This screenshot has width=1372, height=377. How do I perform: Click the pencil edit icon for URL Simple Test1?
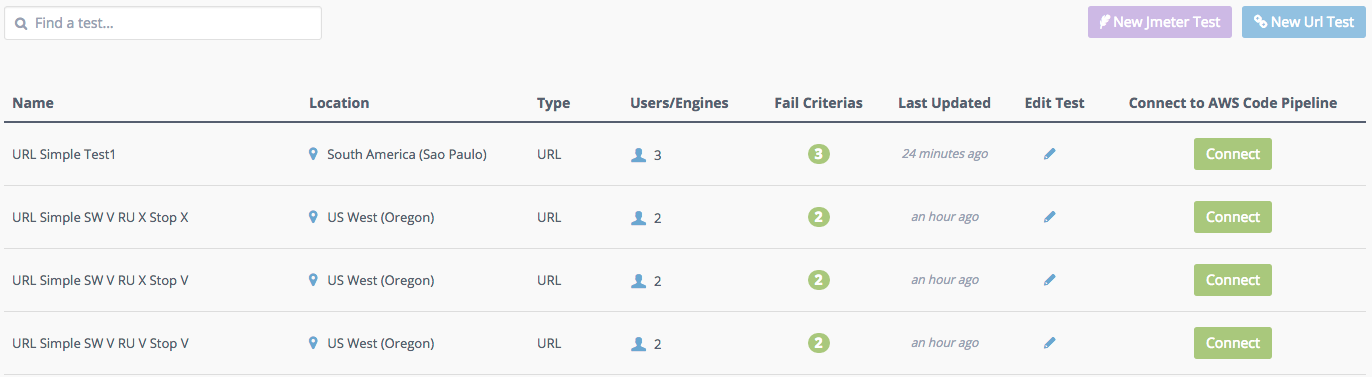1049,154
